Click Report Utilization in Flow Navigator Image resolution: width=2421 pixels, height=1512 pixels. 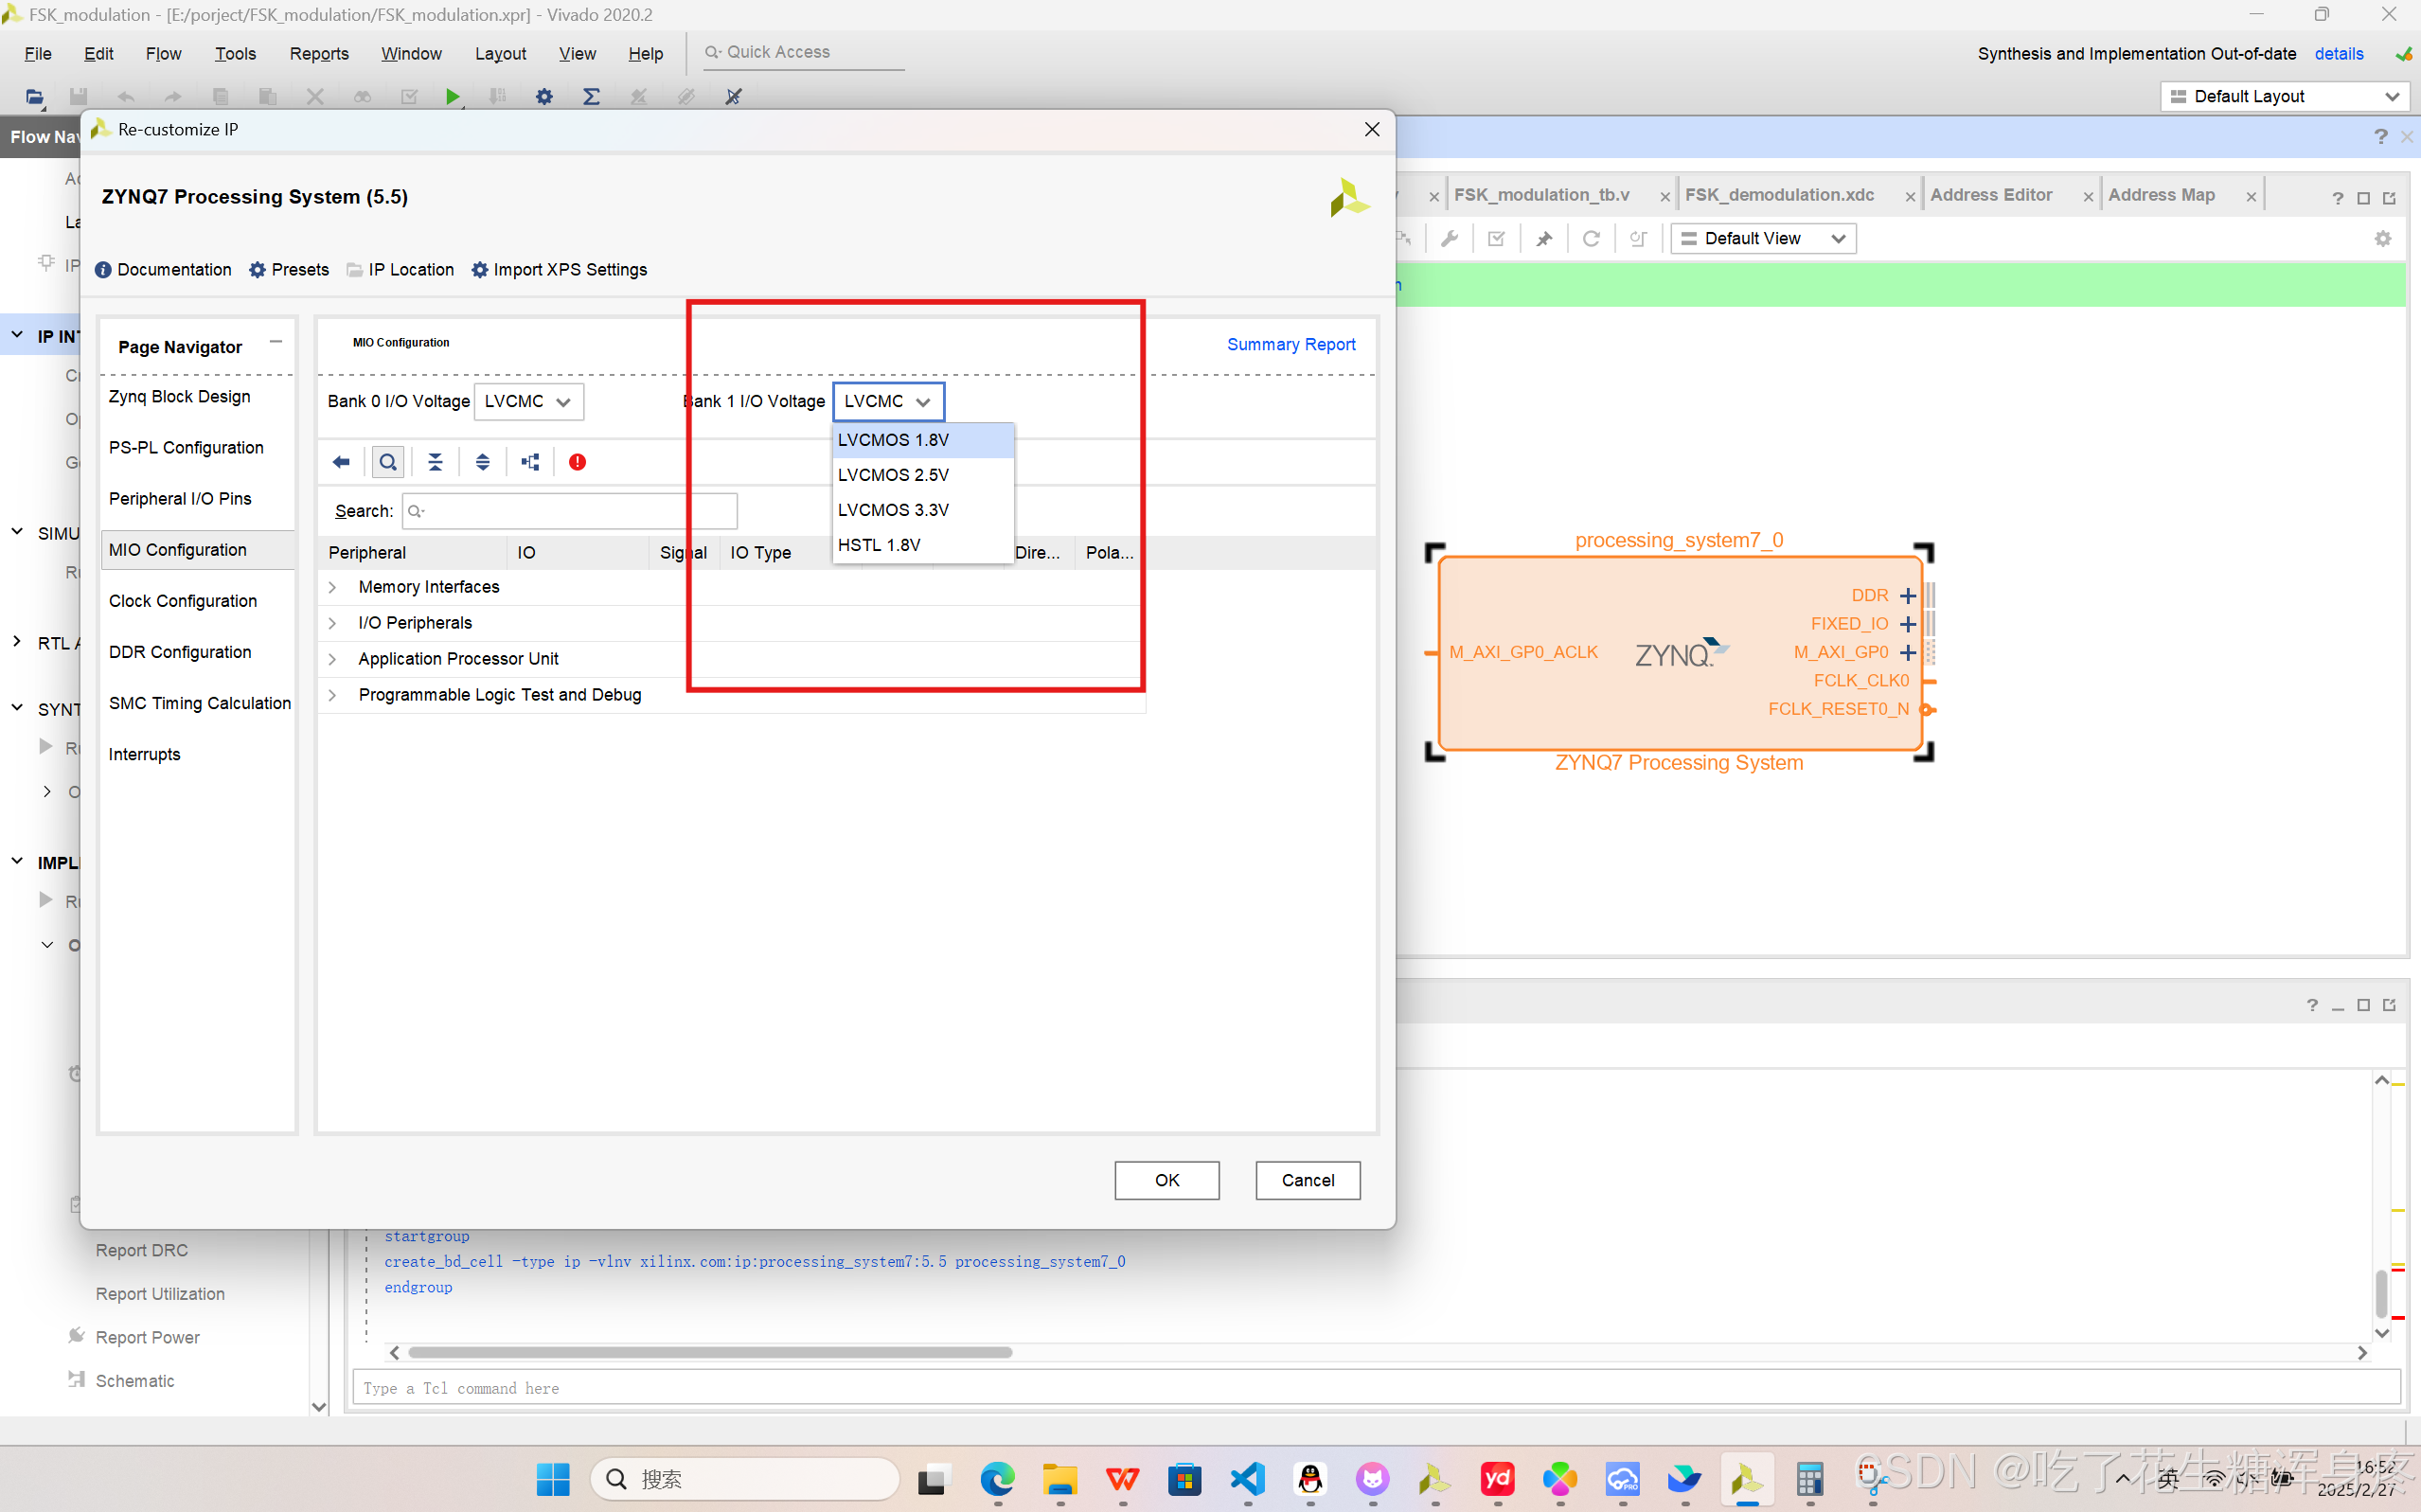[x=160, y=1294]
